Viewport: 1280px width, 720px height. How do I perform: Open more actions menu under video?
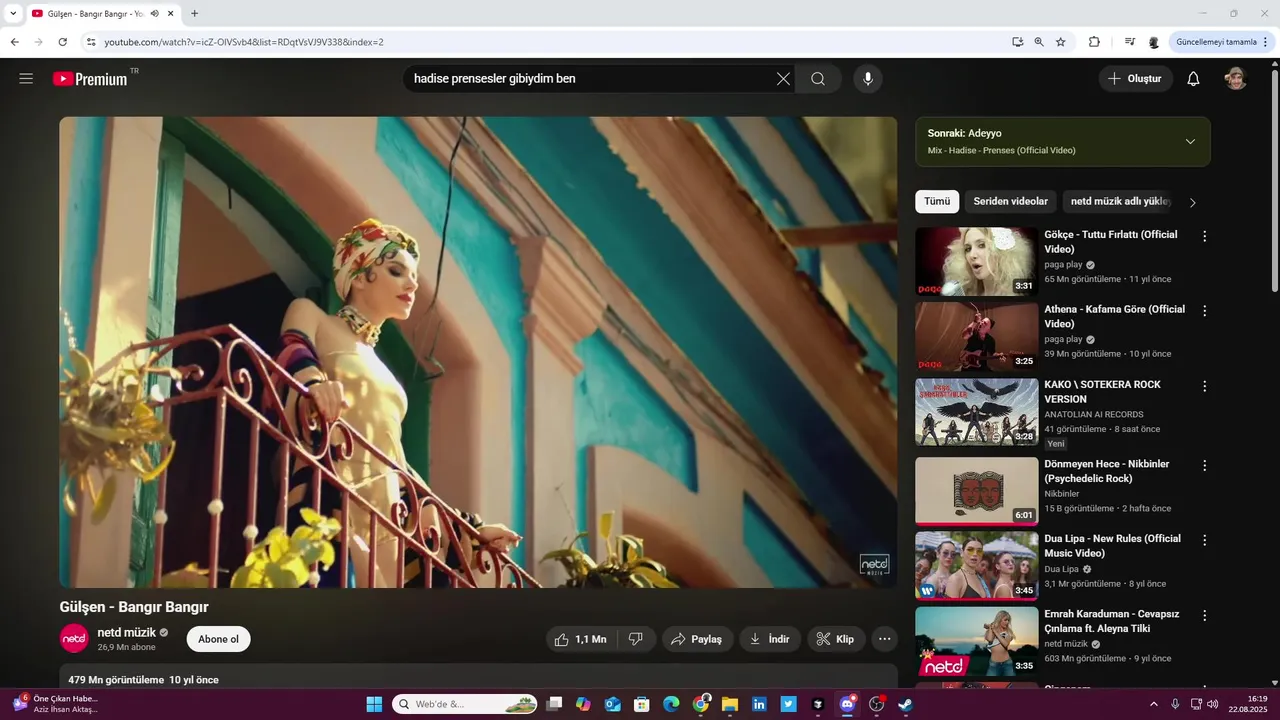tap(884, 639)
